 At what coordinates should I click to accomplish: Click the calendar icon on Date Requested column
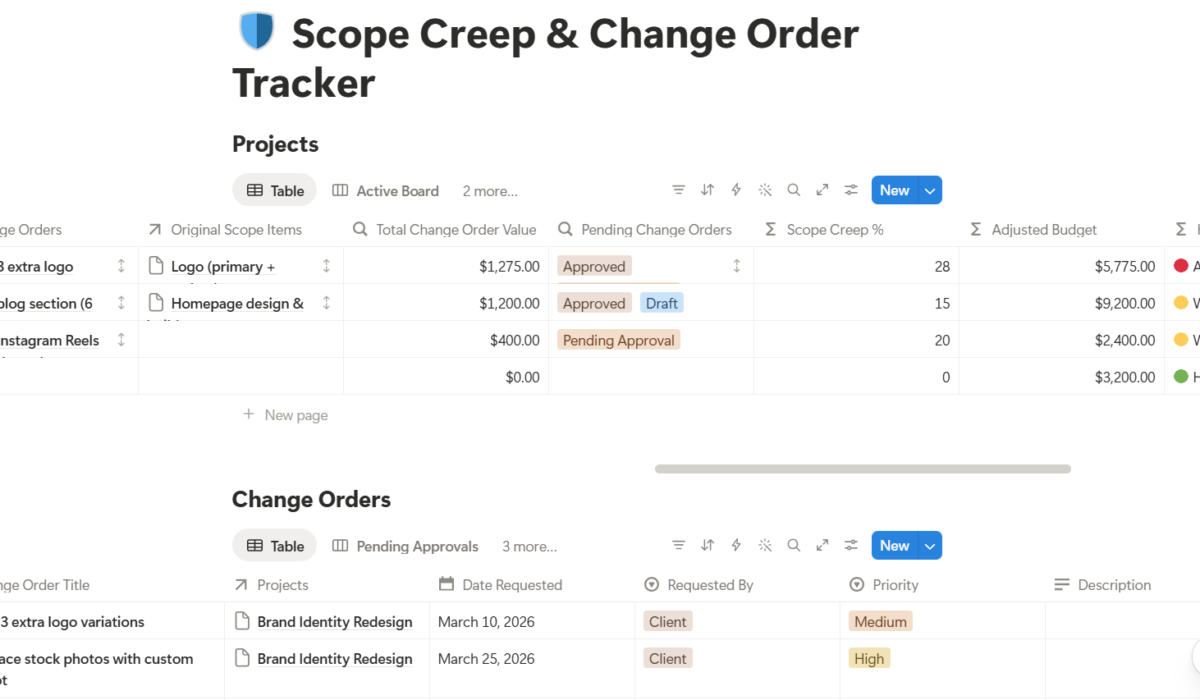446,585
